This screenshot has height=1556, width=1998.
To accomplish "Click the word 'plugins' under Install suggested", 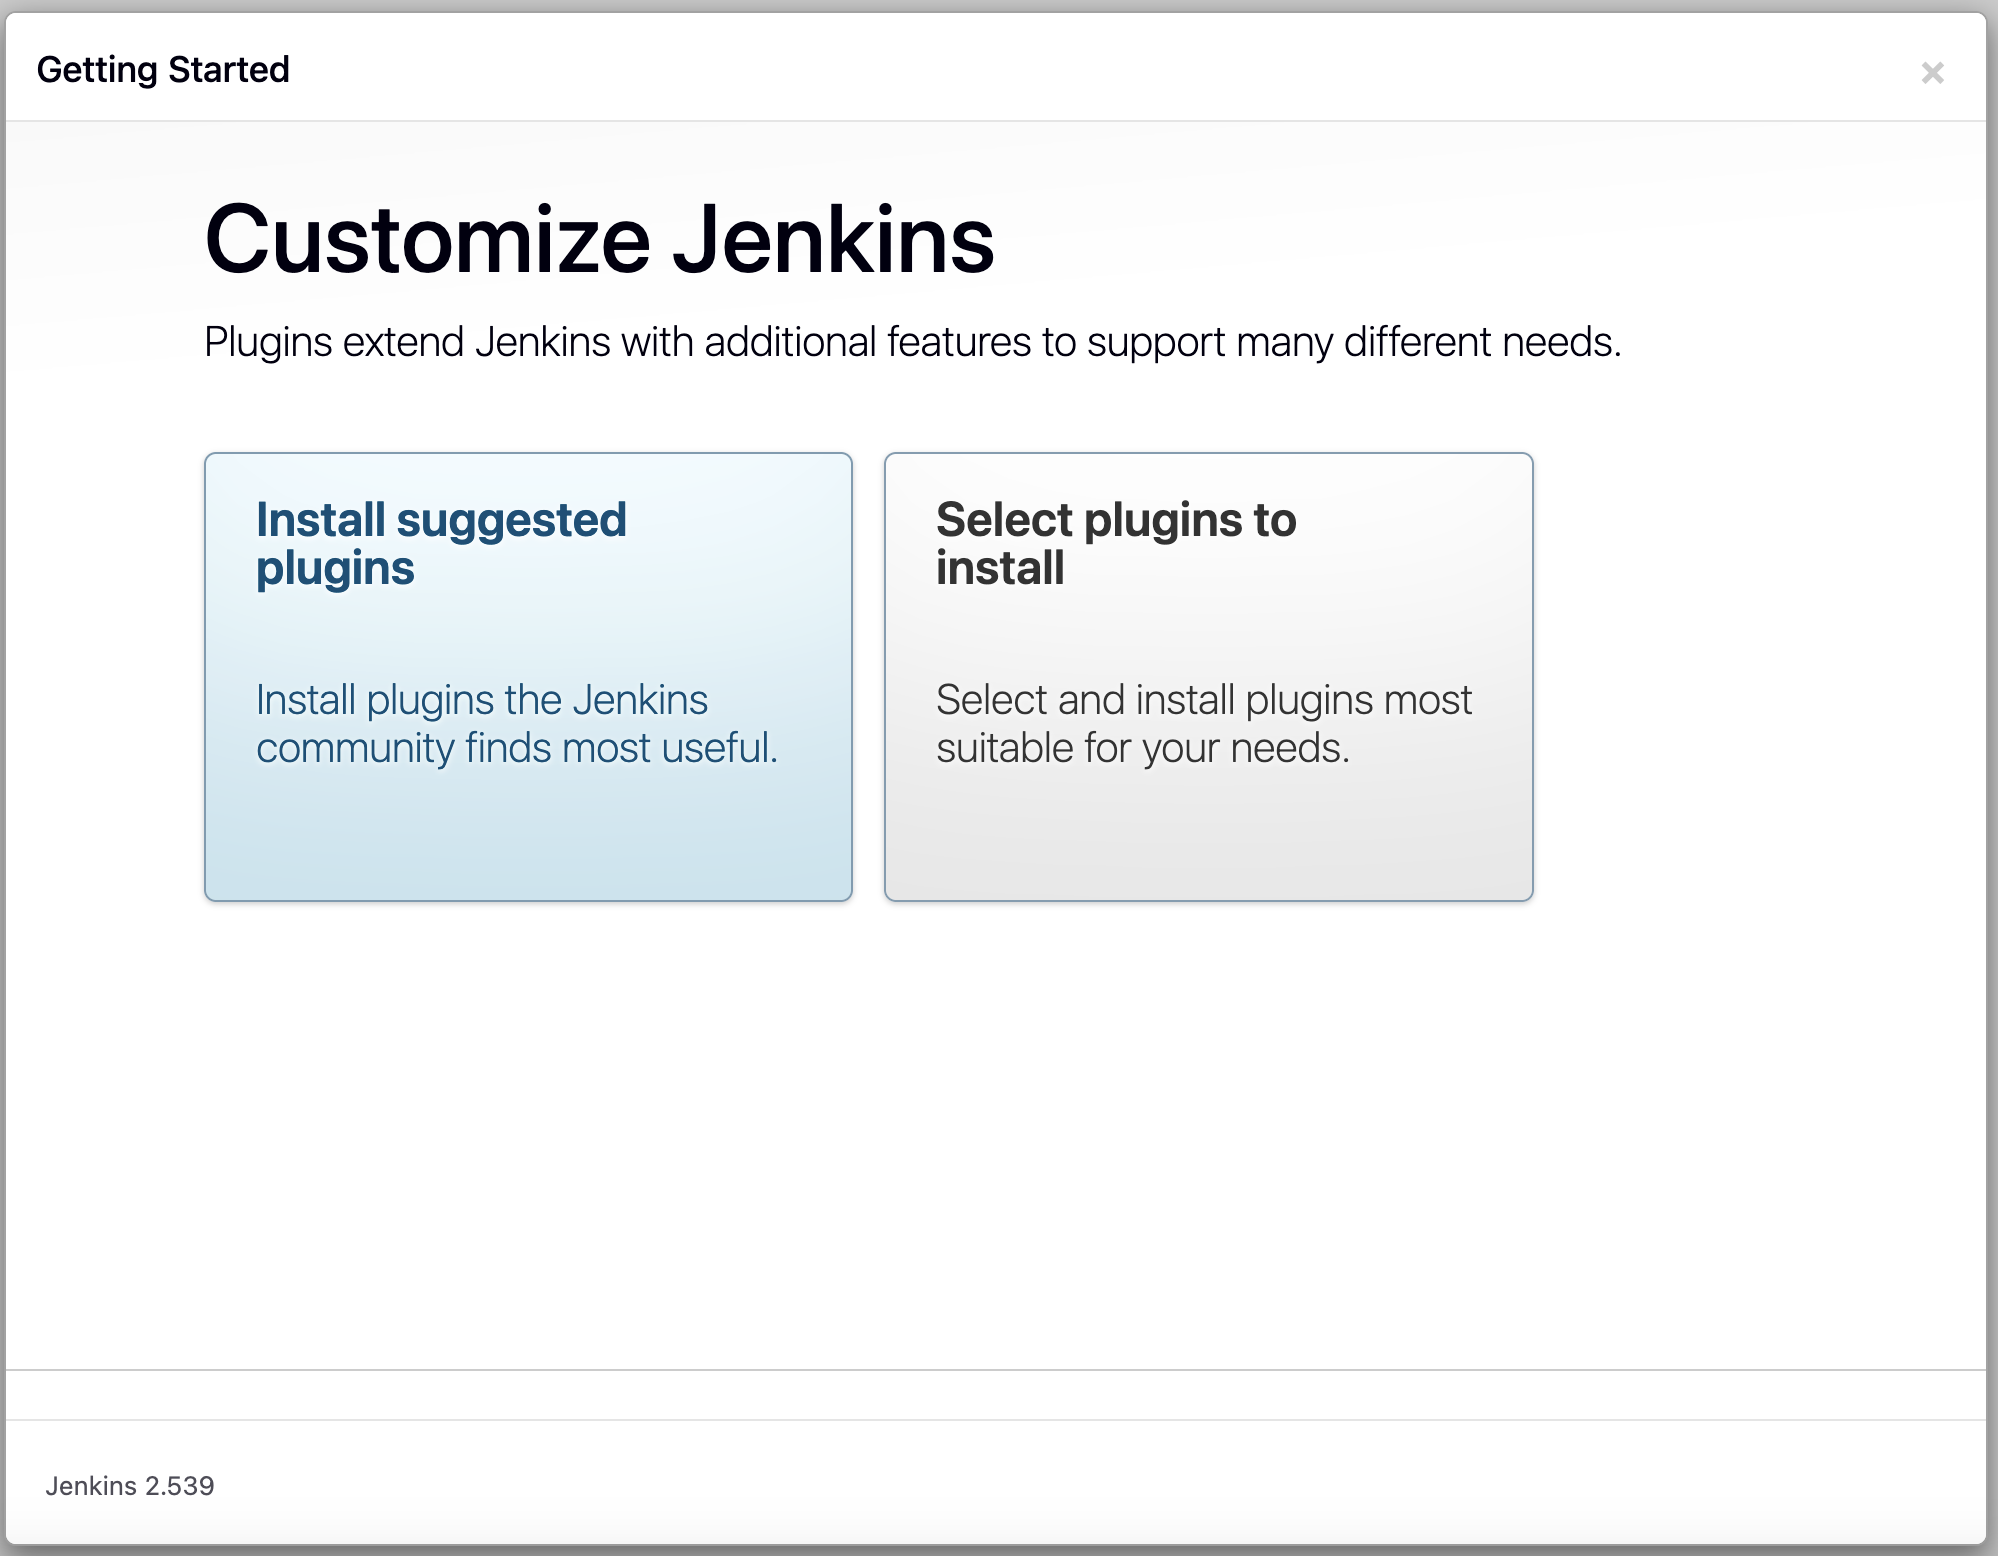I will 335,569.
